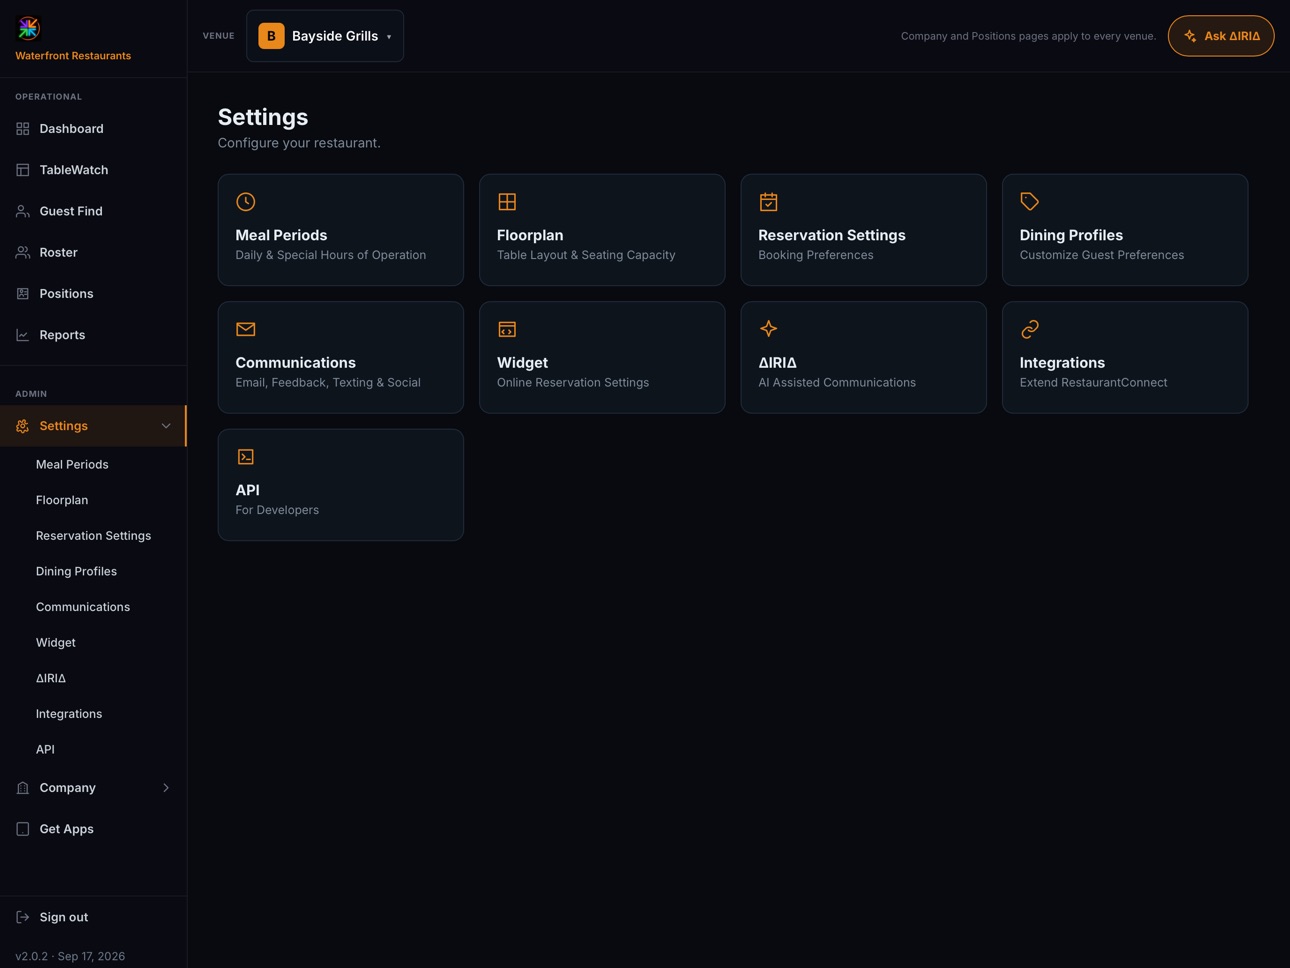The width and height of the screenshot is (1290, 968).
Task: Select Dining Profiles in sidebar submenu
Action: click(x=76, y=571)
